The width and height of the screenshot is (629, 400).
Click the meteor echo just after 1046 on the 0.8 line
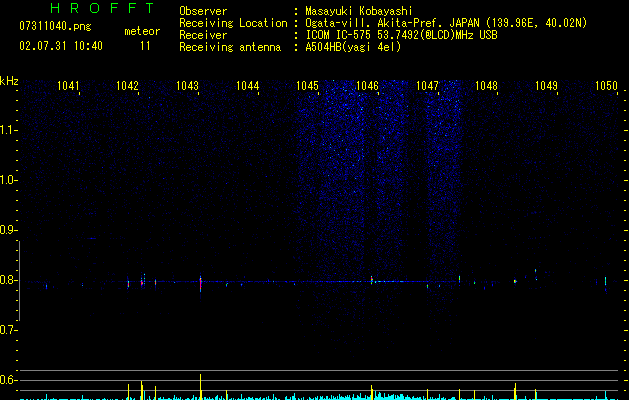(x=372, y=280)
